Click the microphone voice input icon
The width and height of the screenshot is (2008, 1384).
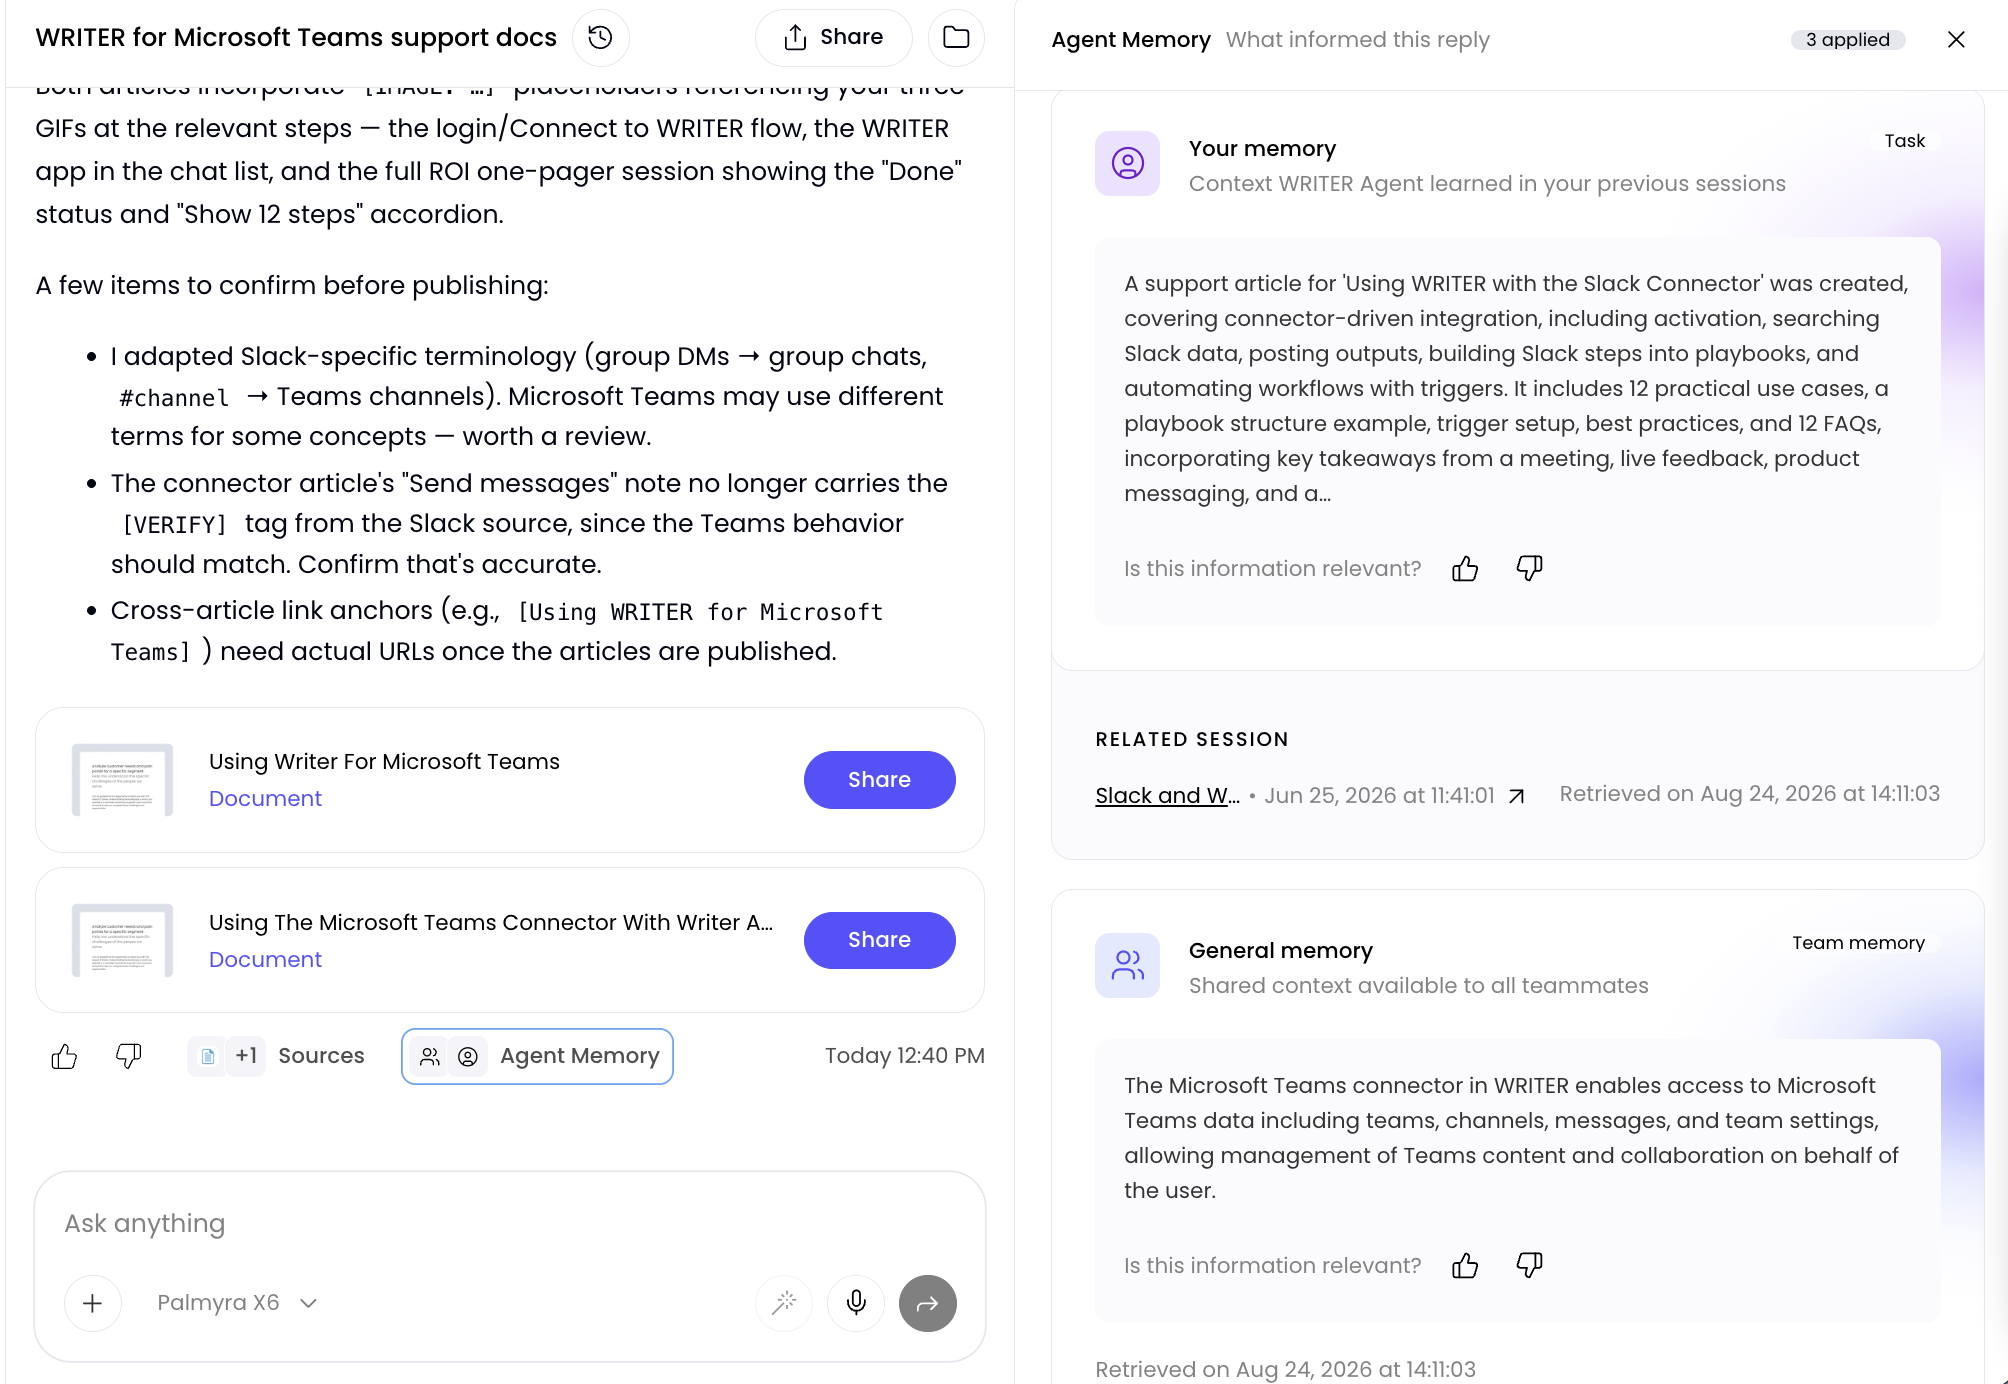tap(856, 1303)
